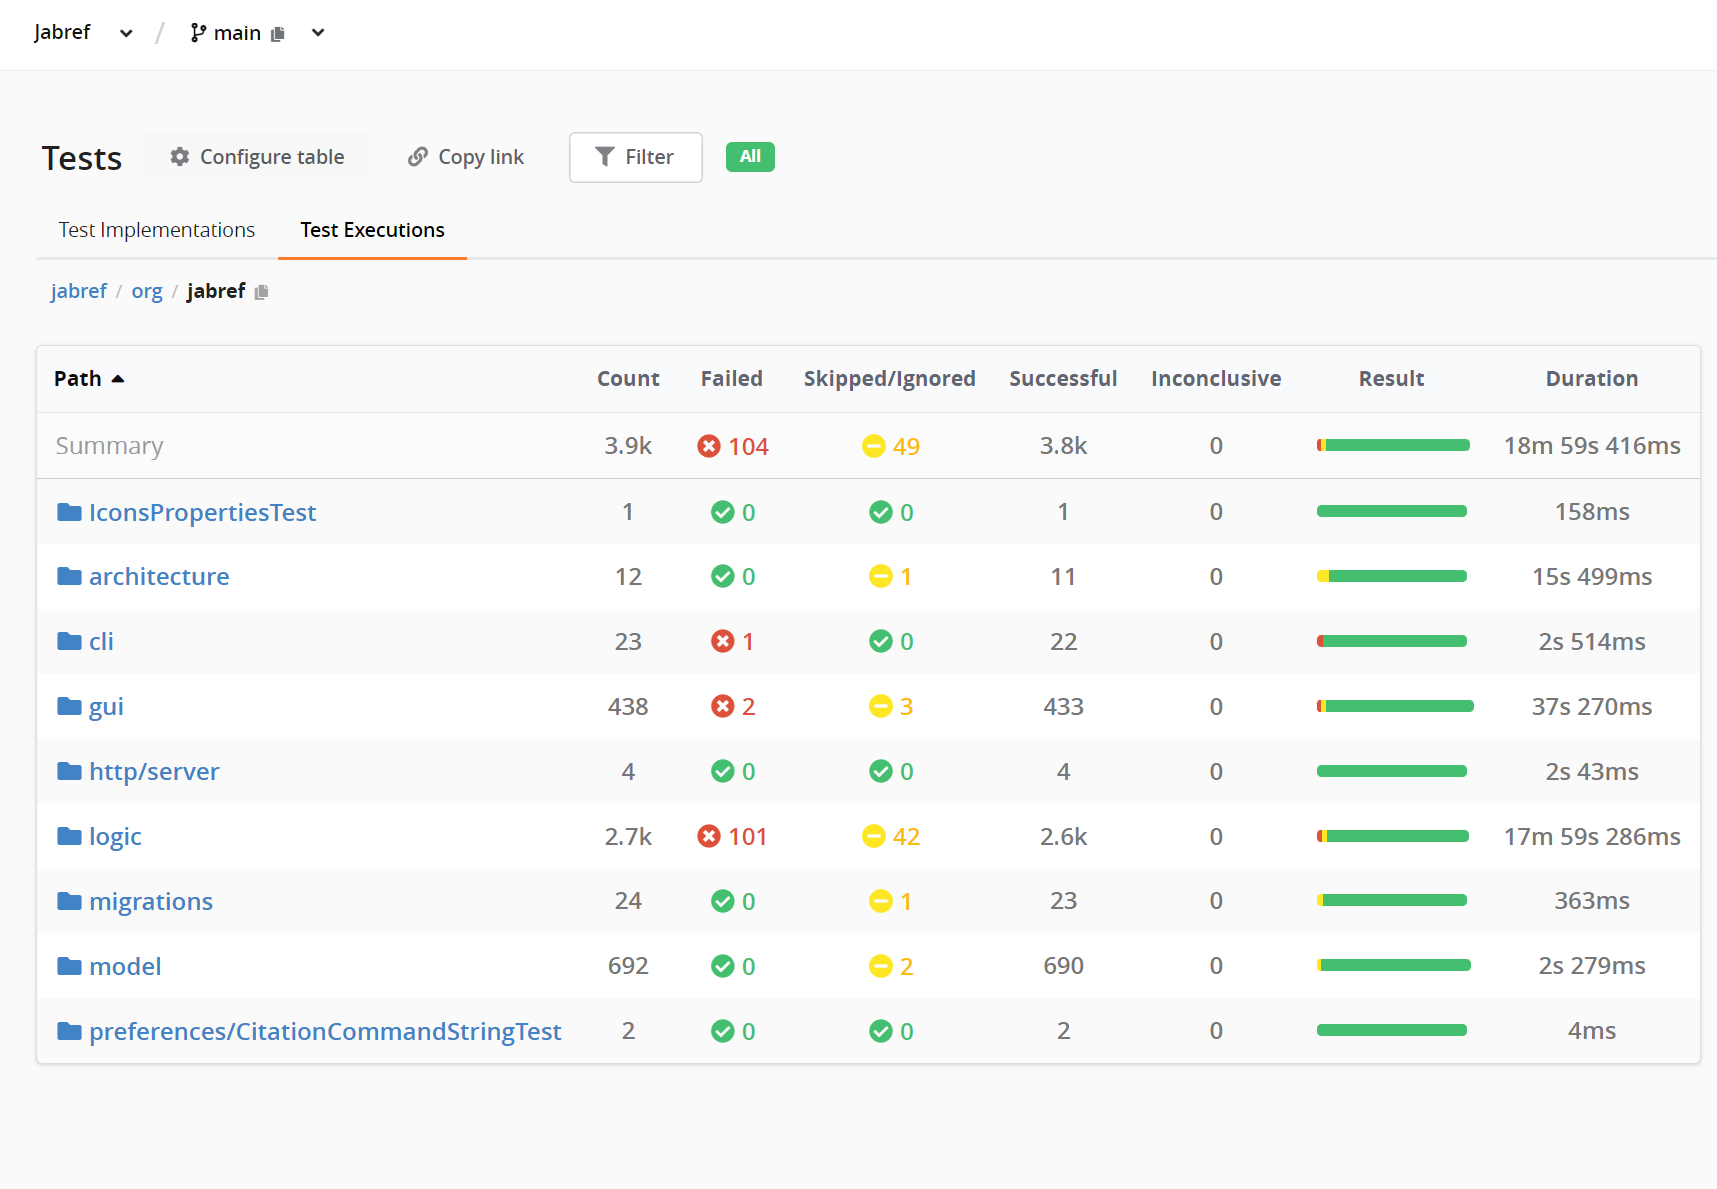Click failed count 101 in logic row
Screen dimensions: 1717x1189
[x=748, y=837]
